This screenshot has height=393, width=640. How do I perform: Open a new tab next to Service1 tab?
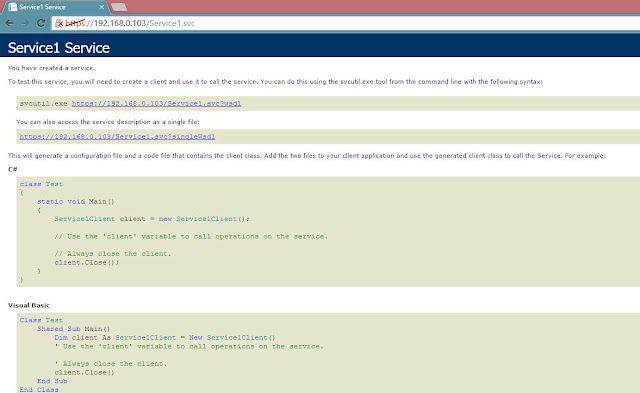pyautogui.click(x=119, y=7)
